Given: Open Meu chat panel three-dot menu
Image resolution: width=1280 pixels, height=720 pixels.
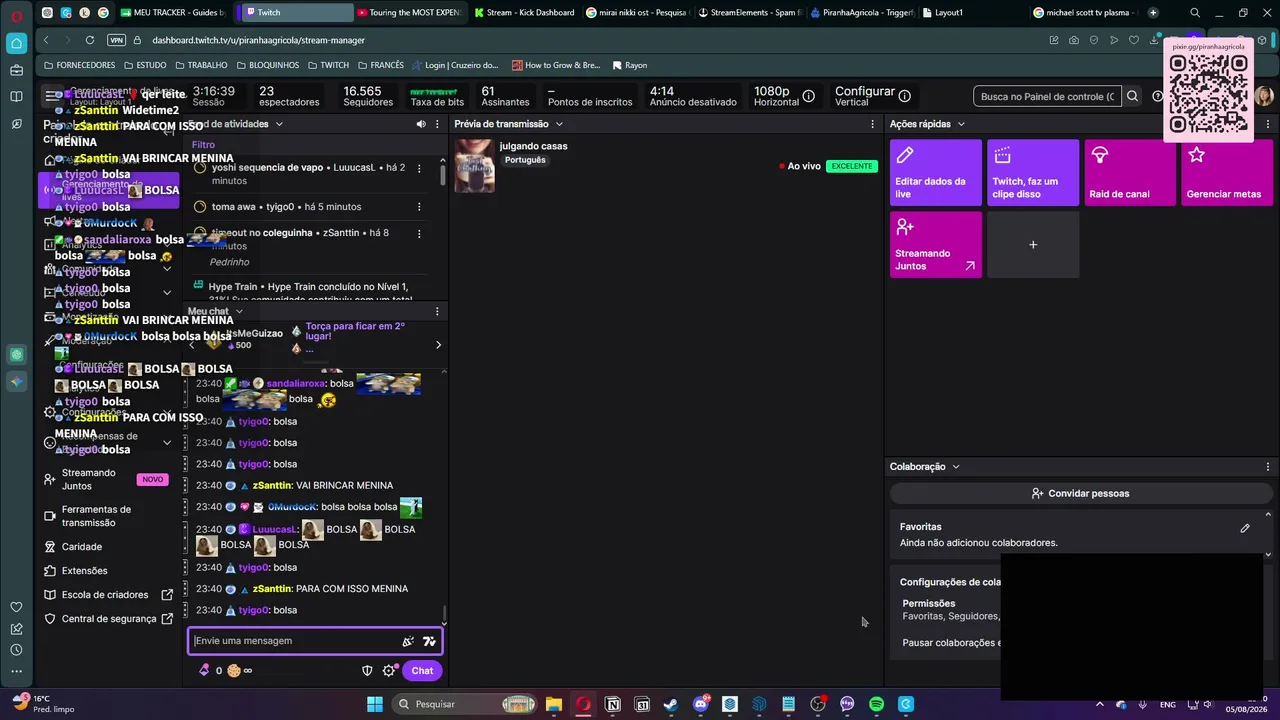Looking at the screenshot, I should pyautogui.click(x=437, y=312).
